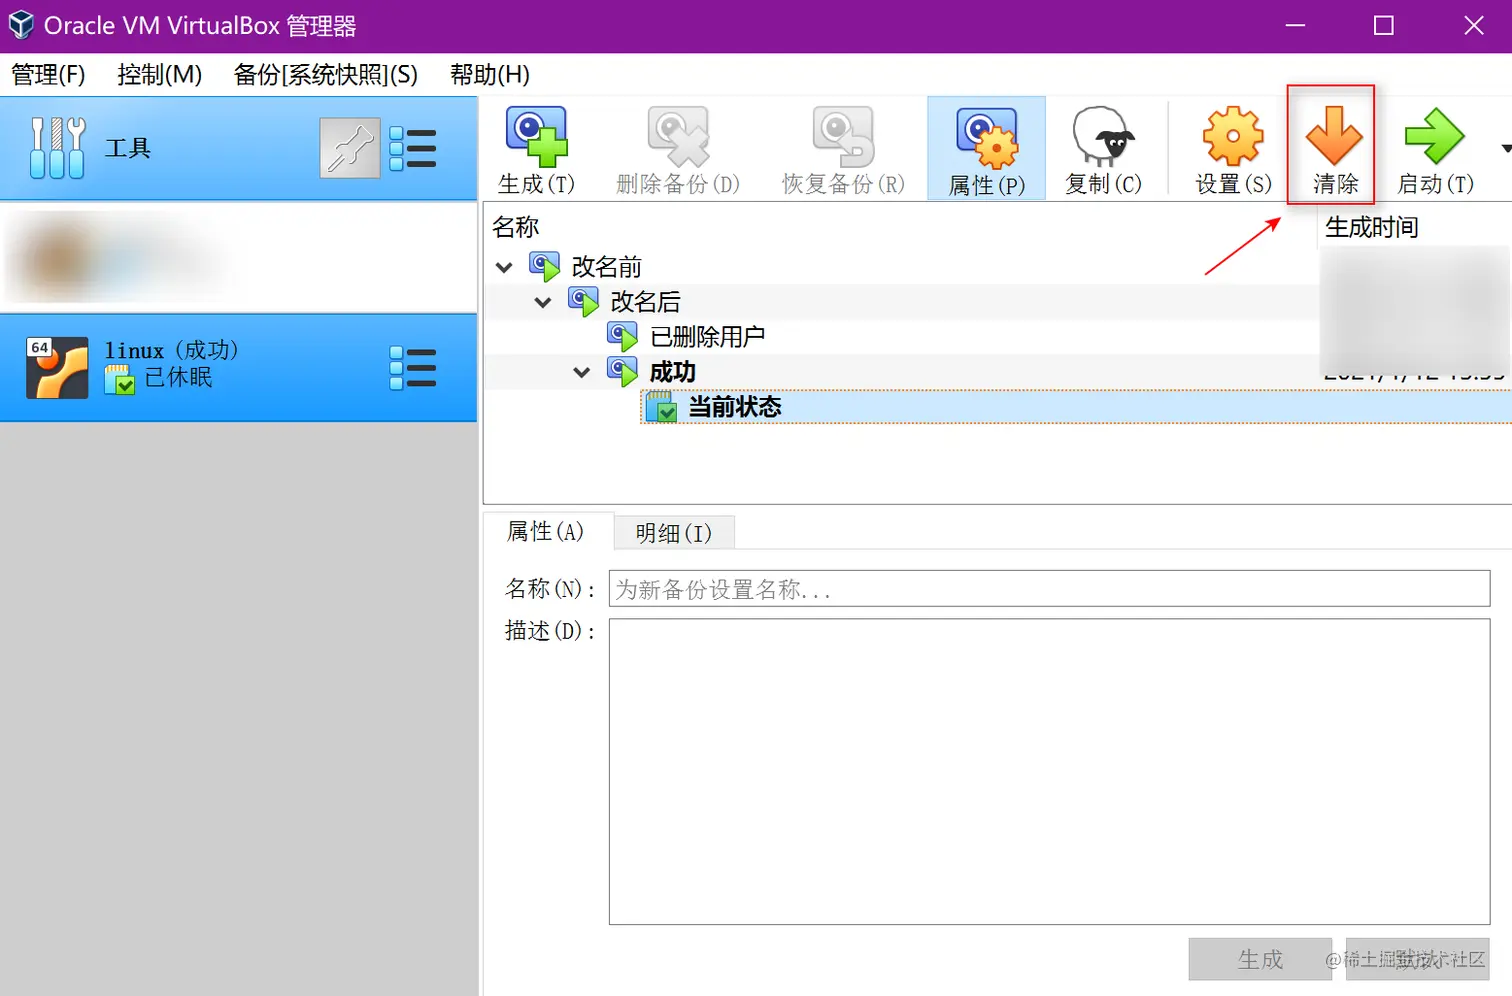The image size is (1512, 996).
Task: Select the blurred virtual machine entry
Action: point(238,257)
